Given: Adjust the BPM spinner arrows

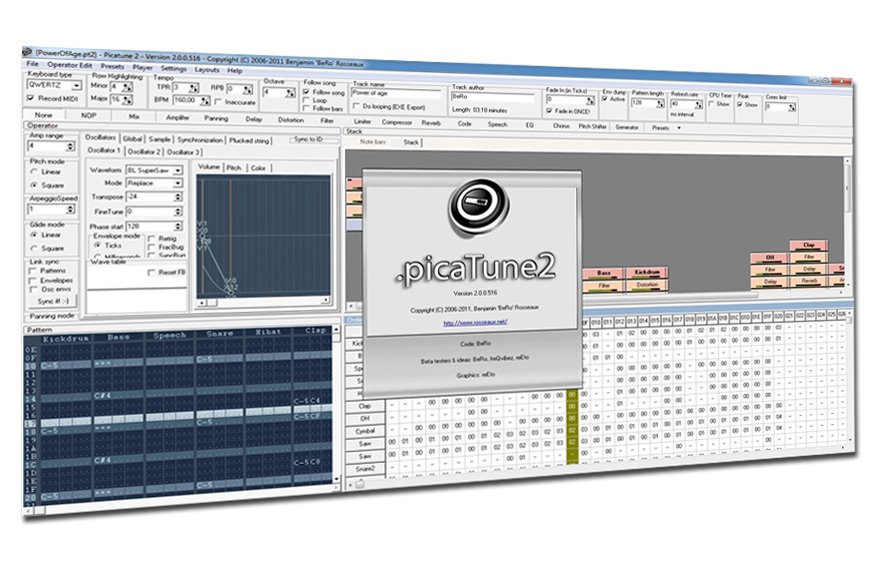Looking at the screenshot, I should click(x=205, y=101).
